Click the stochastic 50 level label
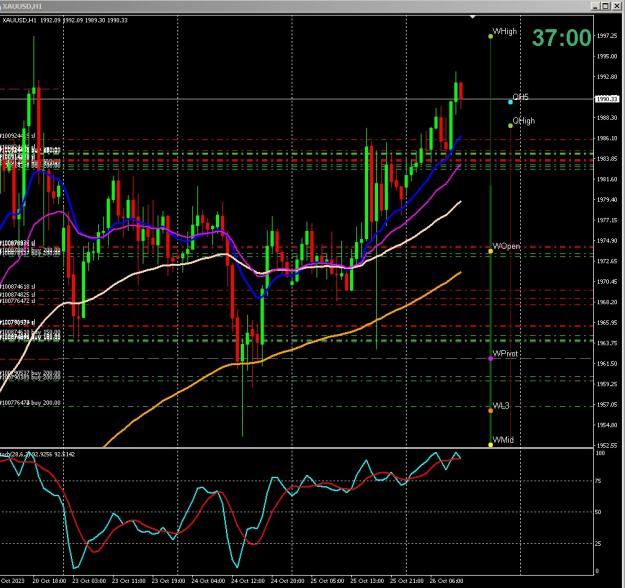Screen dimensions: 625x588 click(x=598, y=512)
